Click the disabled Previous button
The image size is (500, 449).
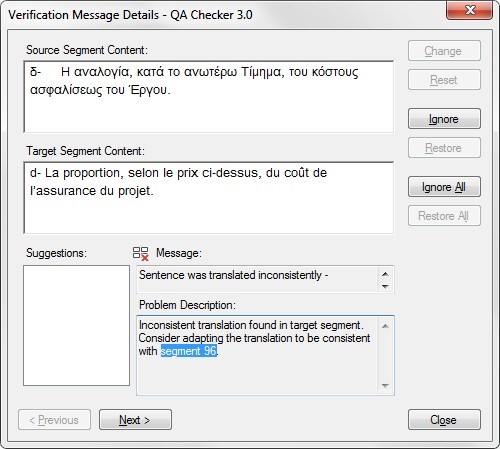point(54,420)
